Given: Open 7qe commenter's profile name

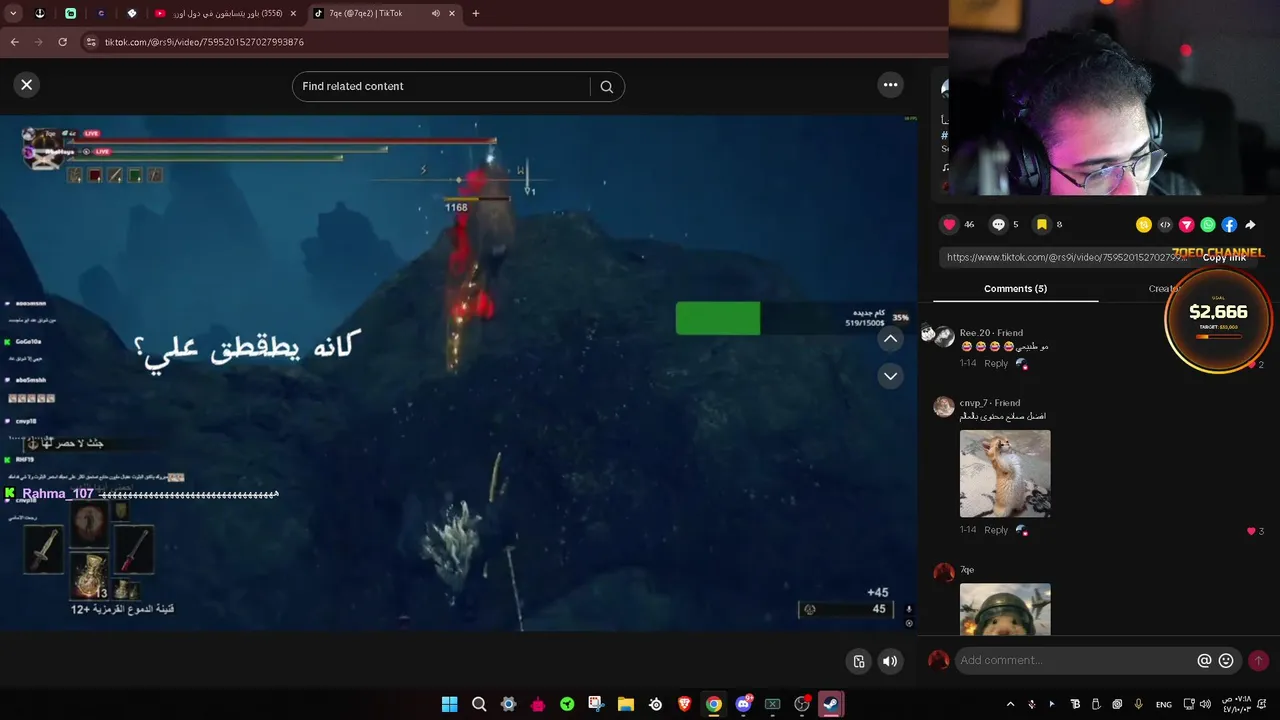Looking at the screenshot, I should pyautogui.click(x=967, y=570).
